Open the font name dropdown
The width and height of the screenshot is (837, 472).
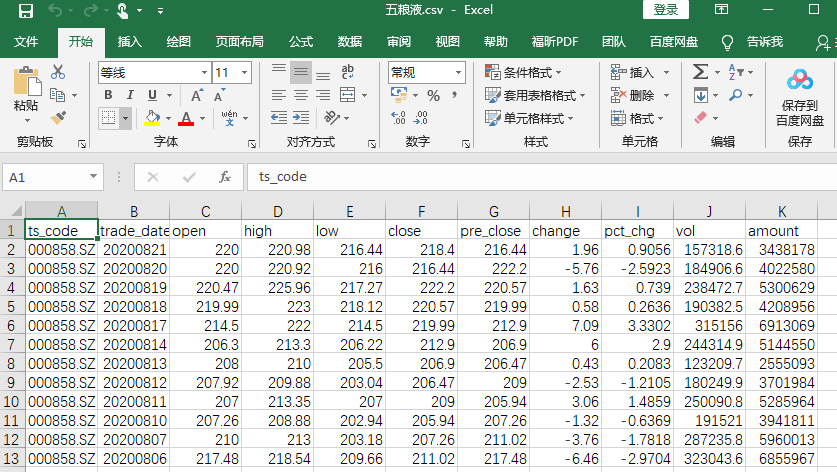[204, 73]
